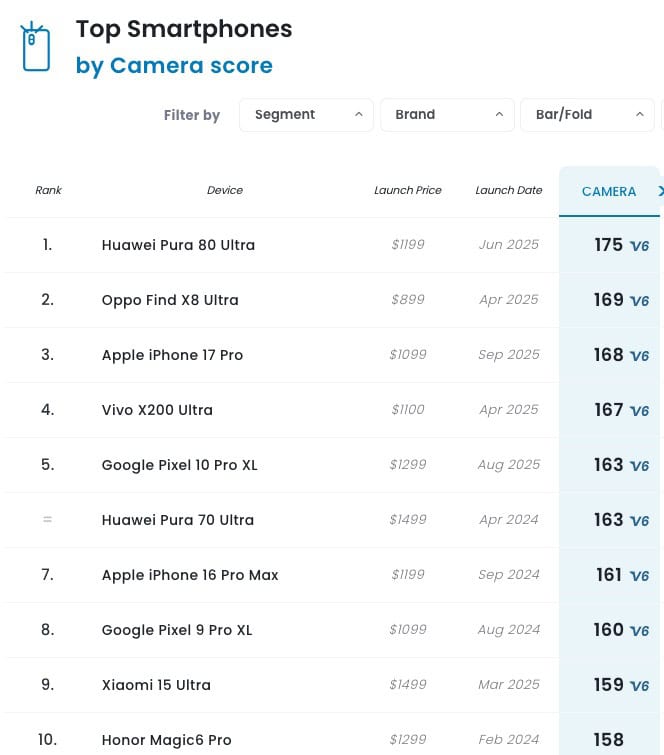
Task: Open the Apple iPhone 16 Pro Max link
Action: 190,575
